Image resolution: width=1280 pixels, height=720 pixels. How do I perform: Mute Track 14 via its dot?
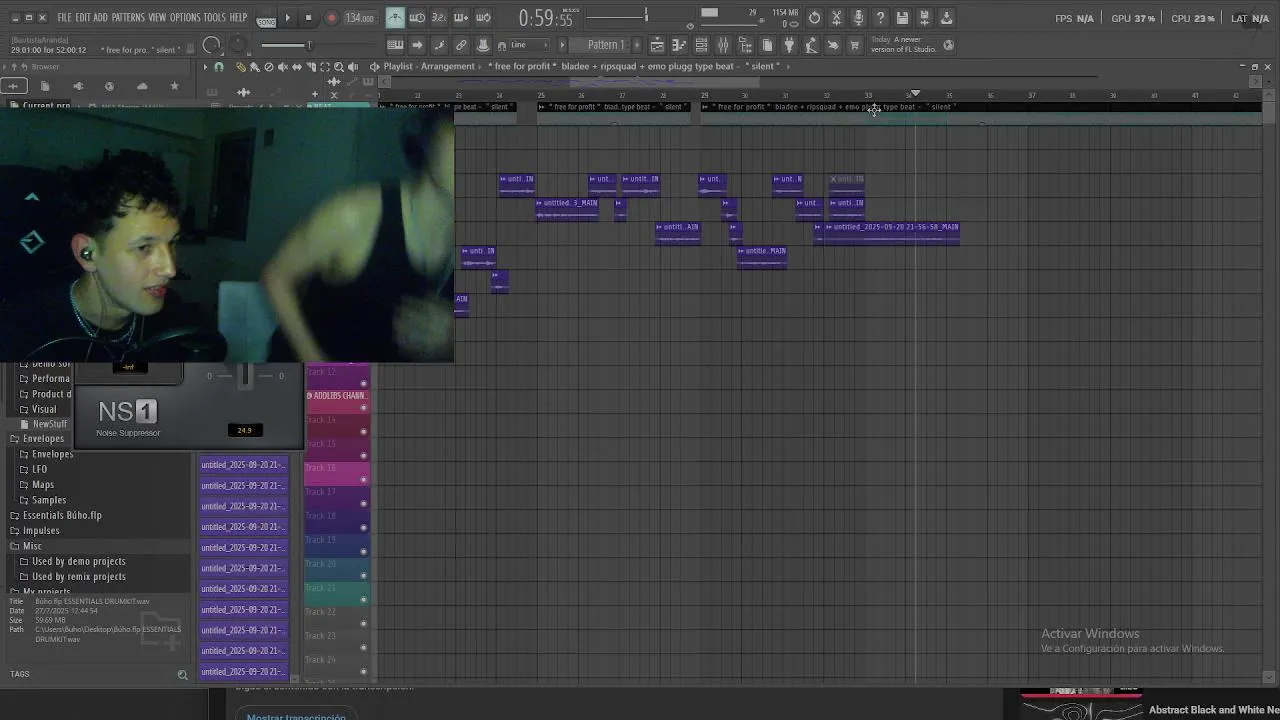click(x=363, y=431)
